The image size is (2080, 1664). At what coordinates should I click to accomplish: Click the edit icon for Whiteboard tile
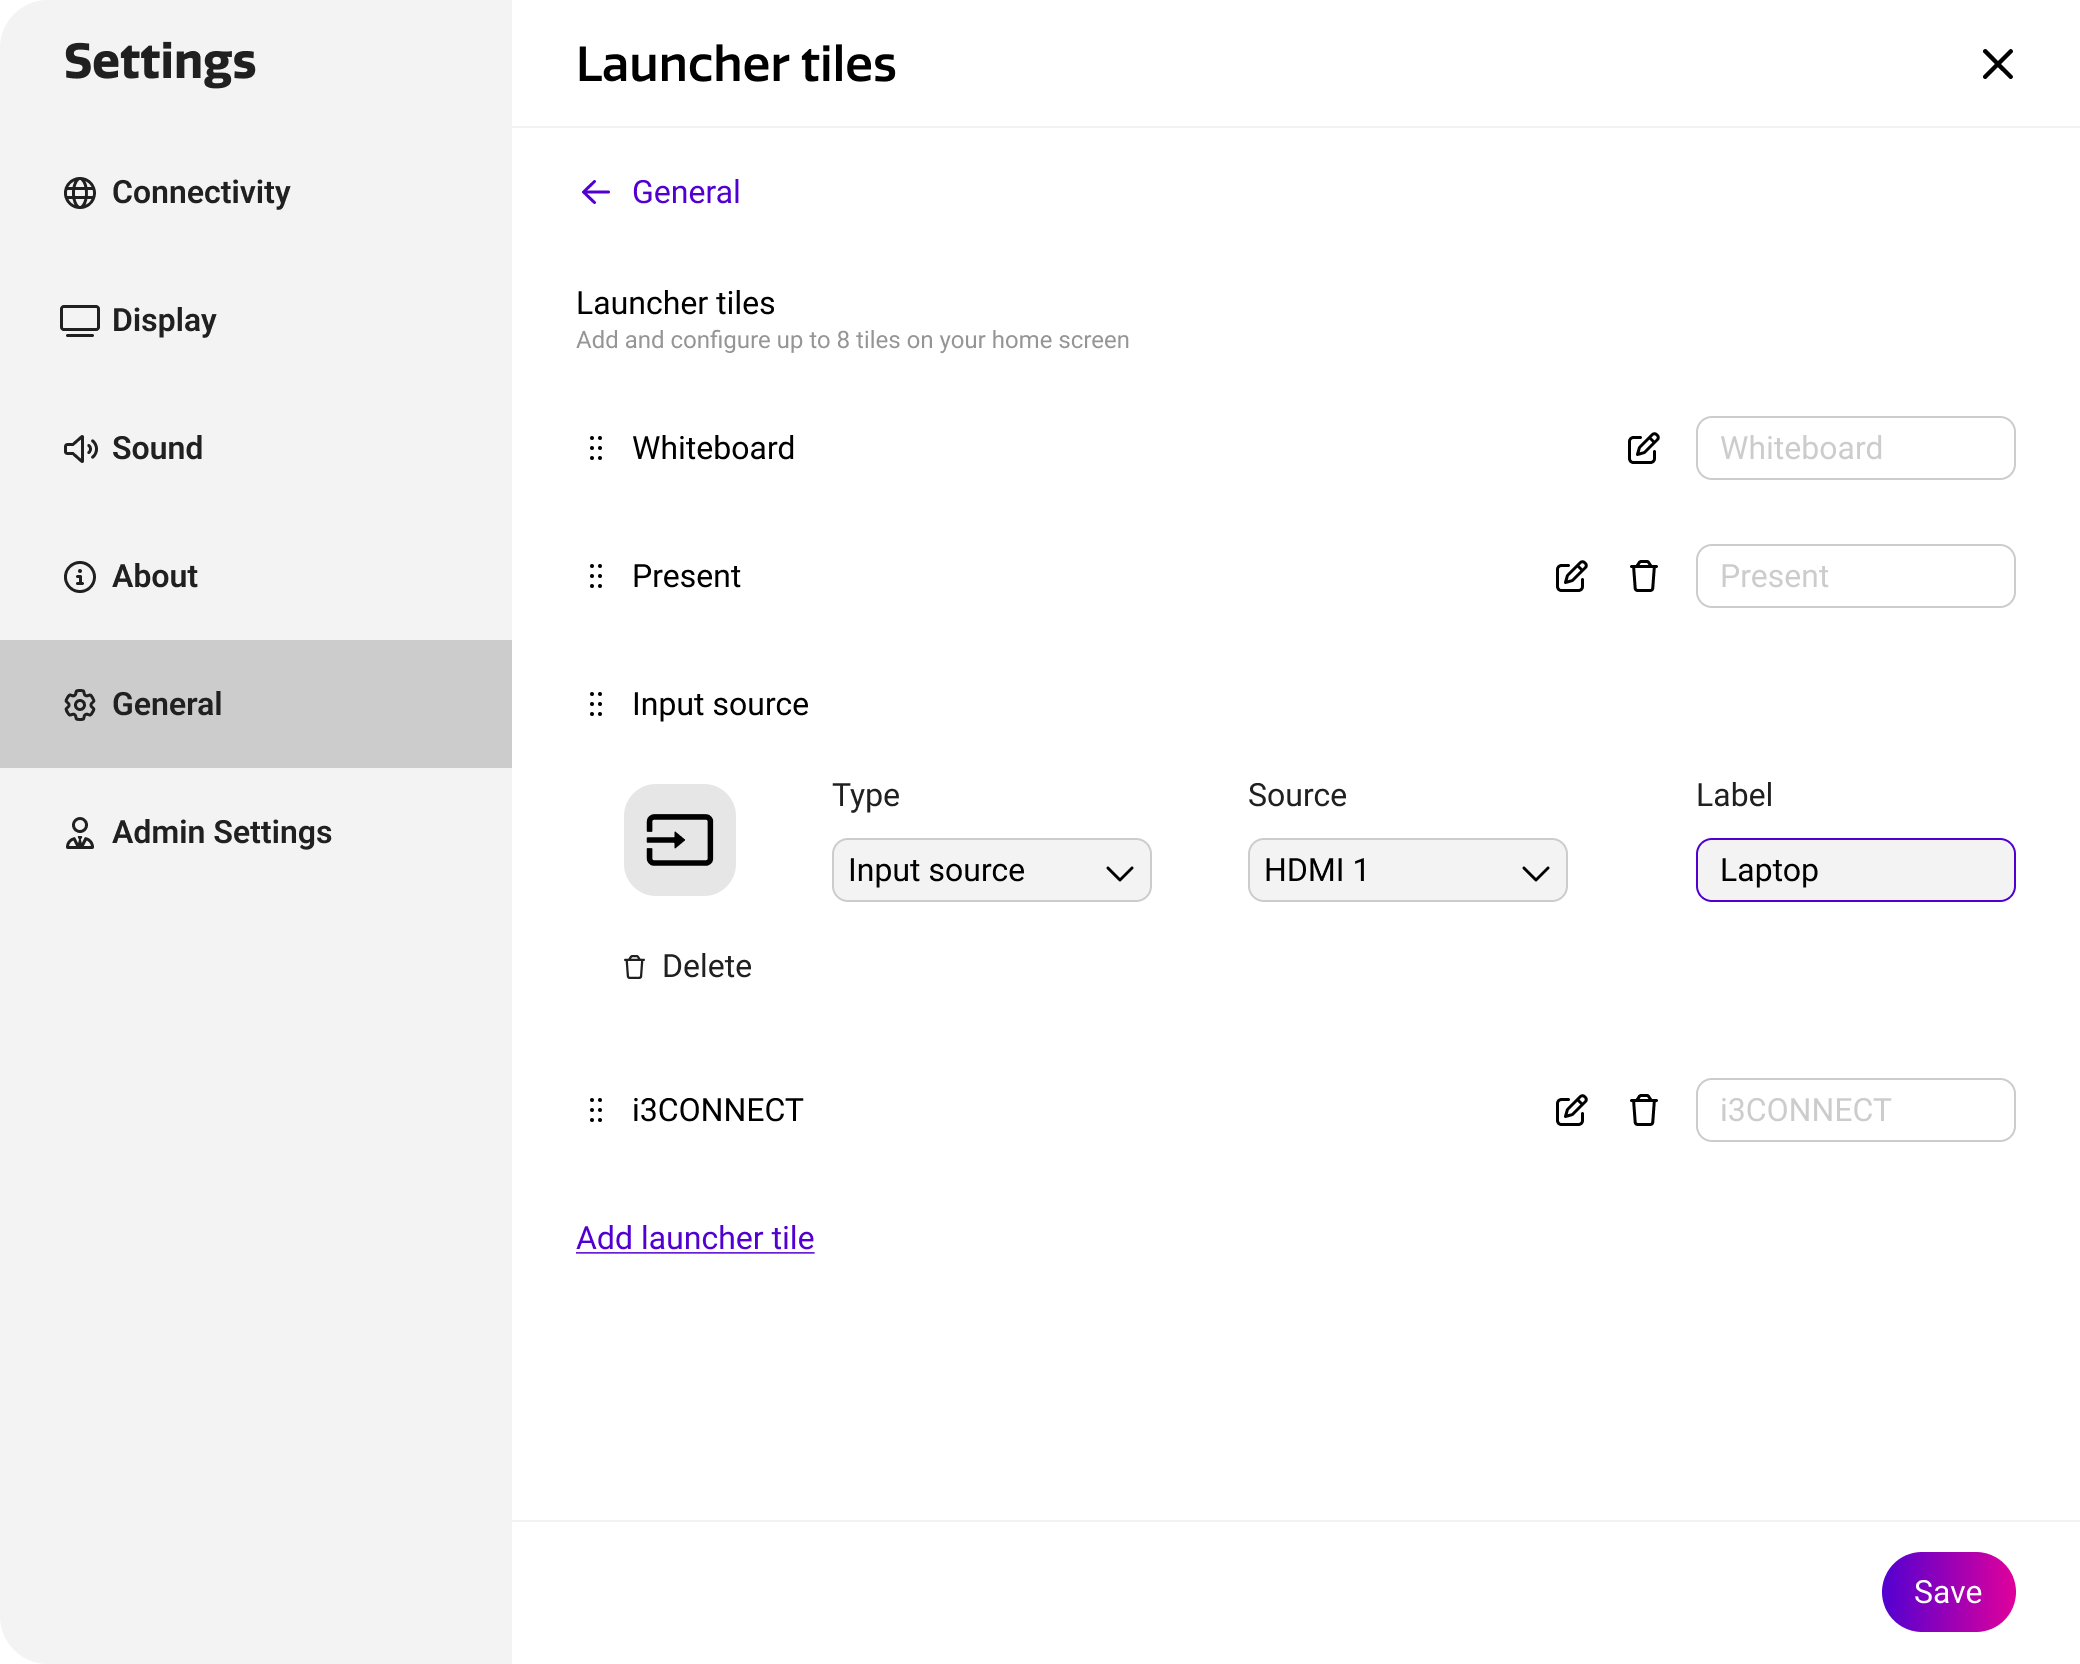1643,448
